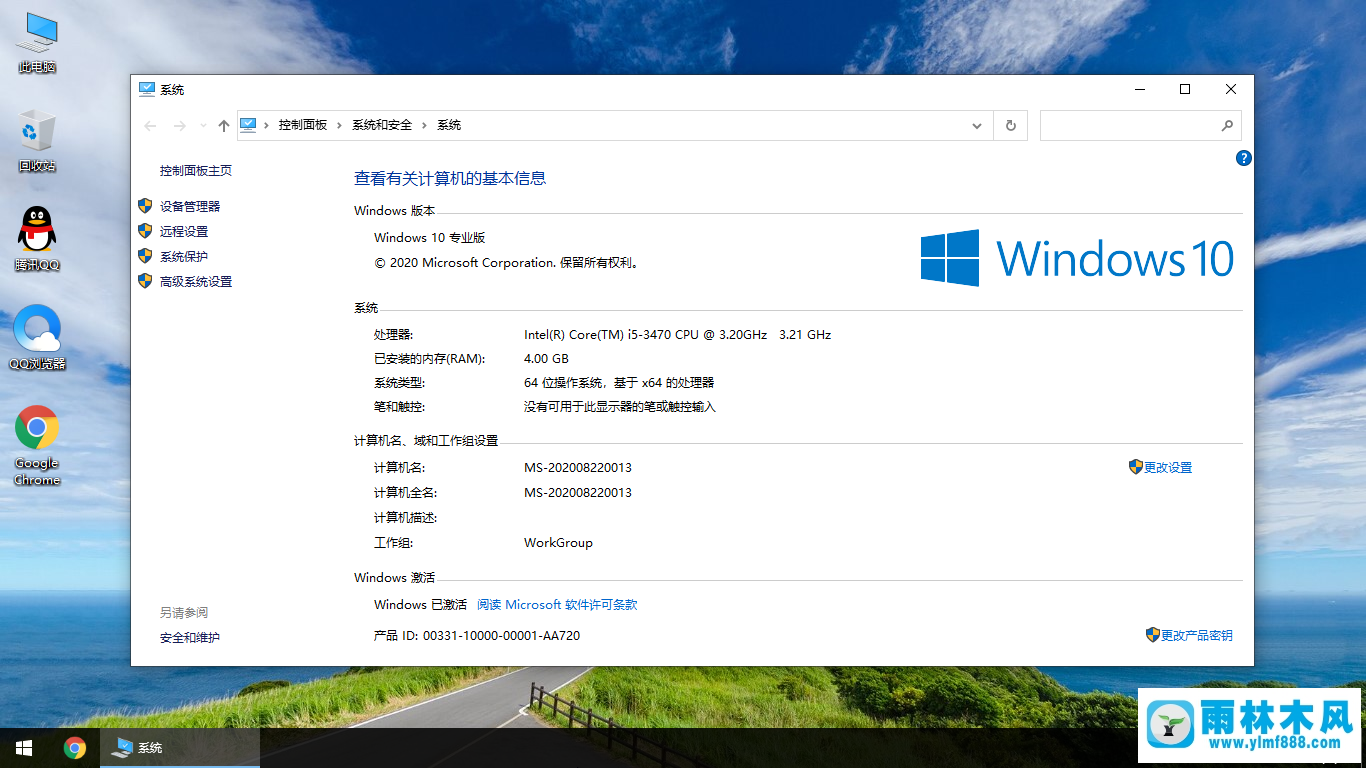Image resolution: width=1366 pixels, height=768 pixels.
Task: Open the Windows Start menu
Action: 24,748
